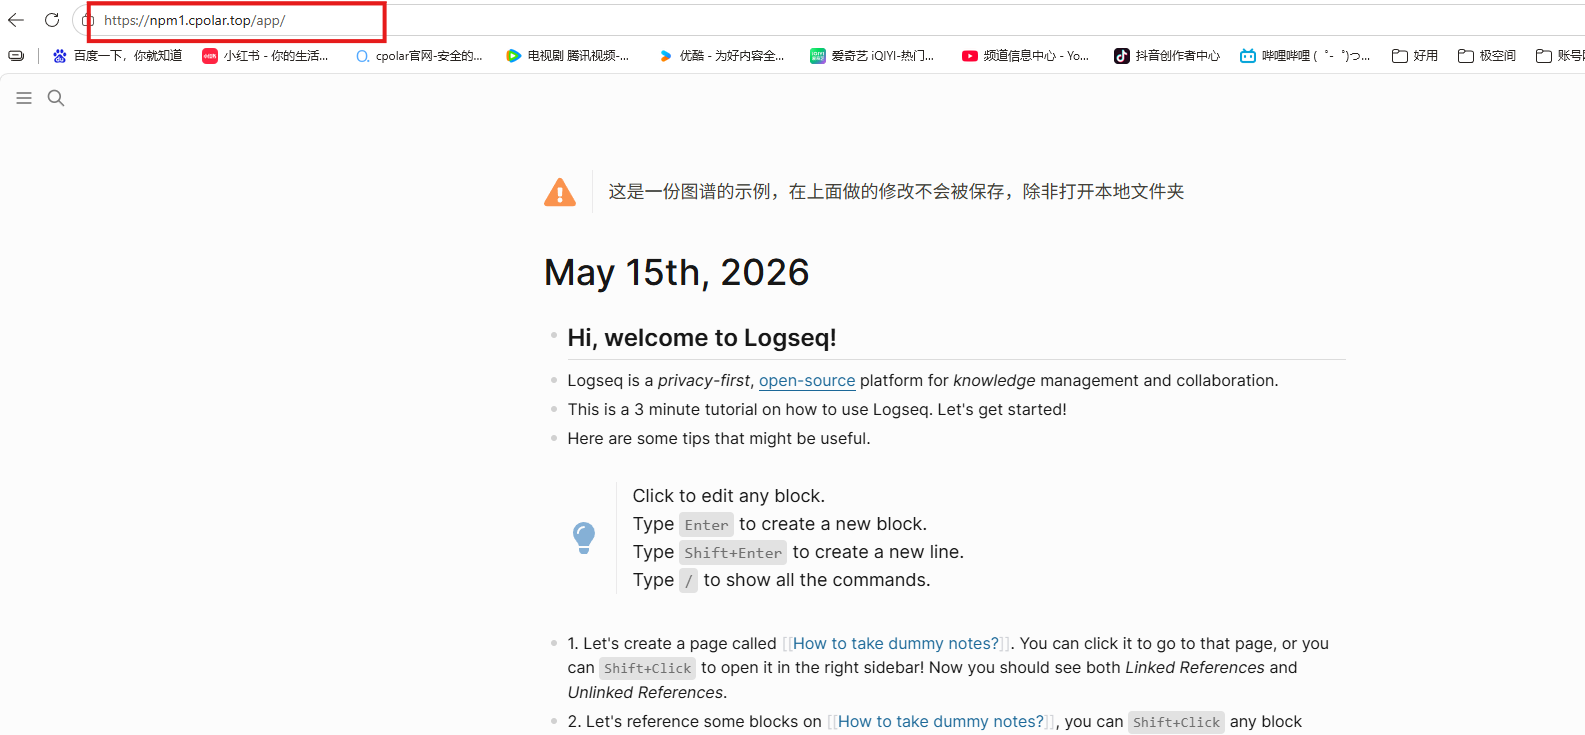
Task: Open How to take dummy notes? in step 1
Action: point(896,644)
